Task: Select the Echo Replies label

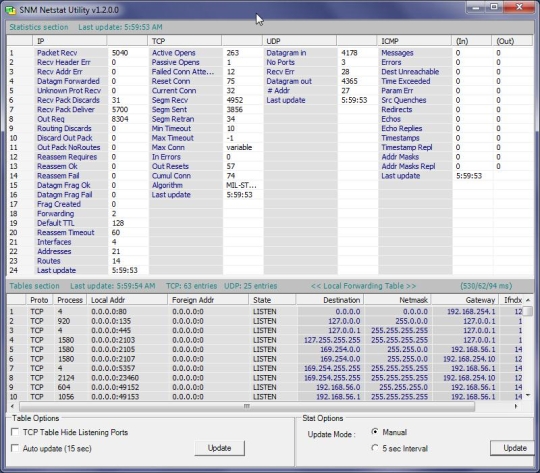Action: click(402, 128)
